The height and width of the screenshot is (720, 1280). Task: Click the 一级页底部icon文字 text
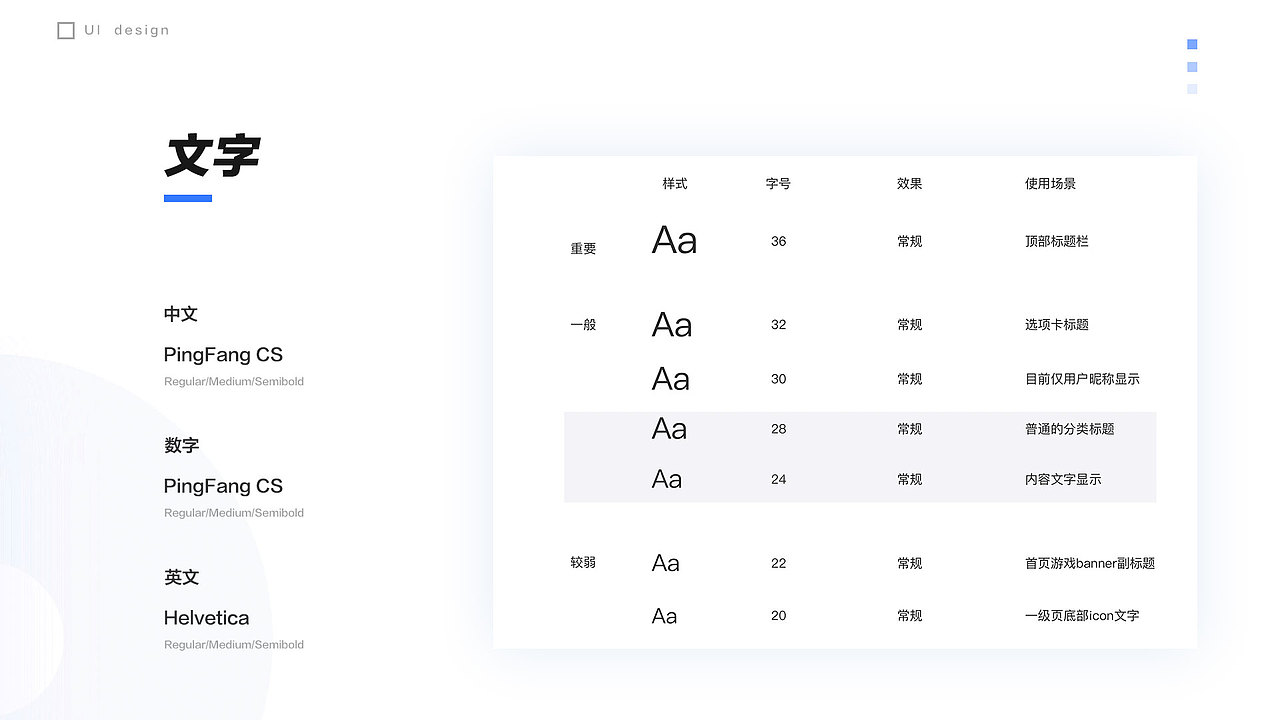click(1081, 616)
